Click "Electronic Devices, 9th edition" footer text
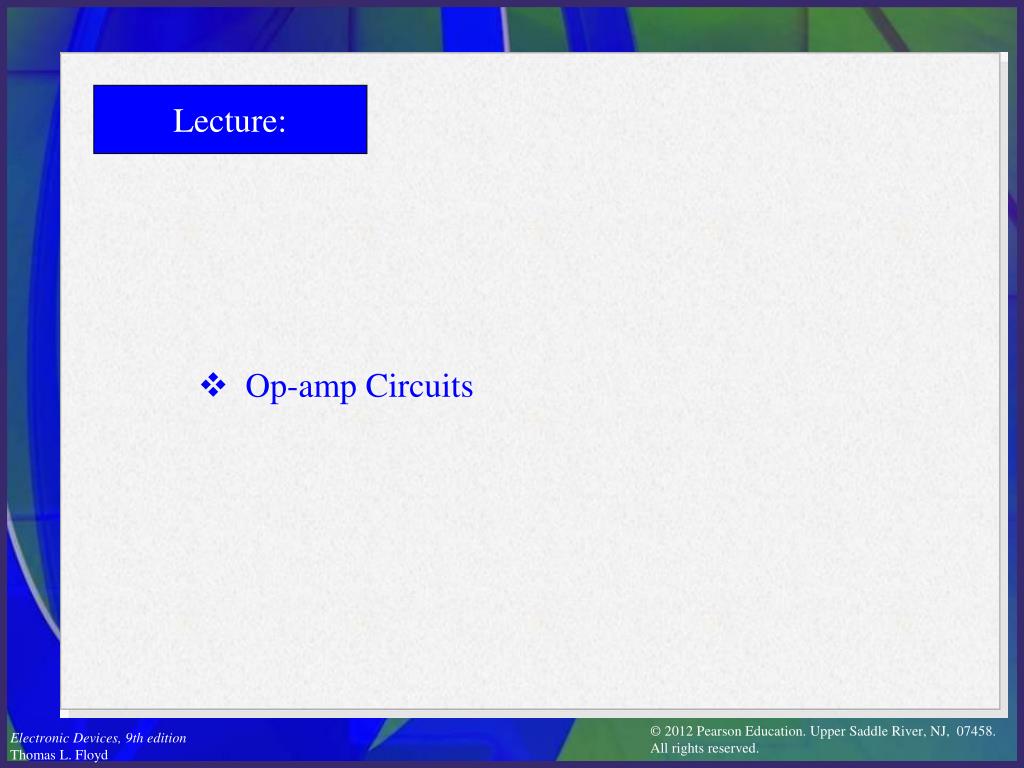The width and height of the screenshot is (1024, 768). [x=98, y=738]
